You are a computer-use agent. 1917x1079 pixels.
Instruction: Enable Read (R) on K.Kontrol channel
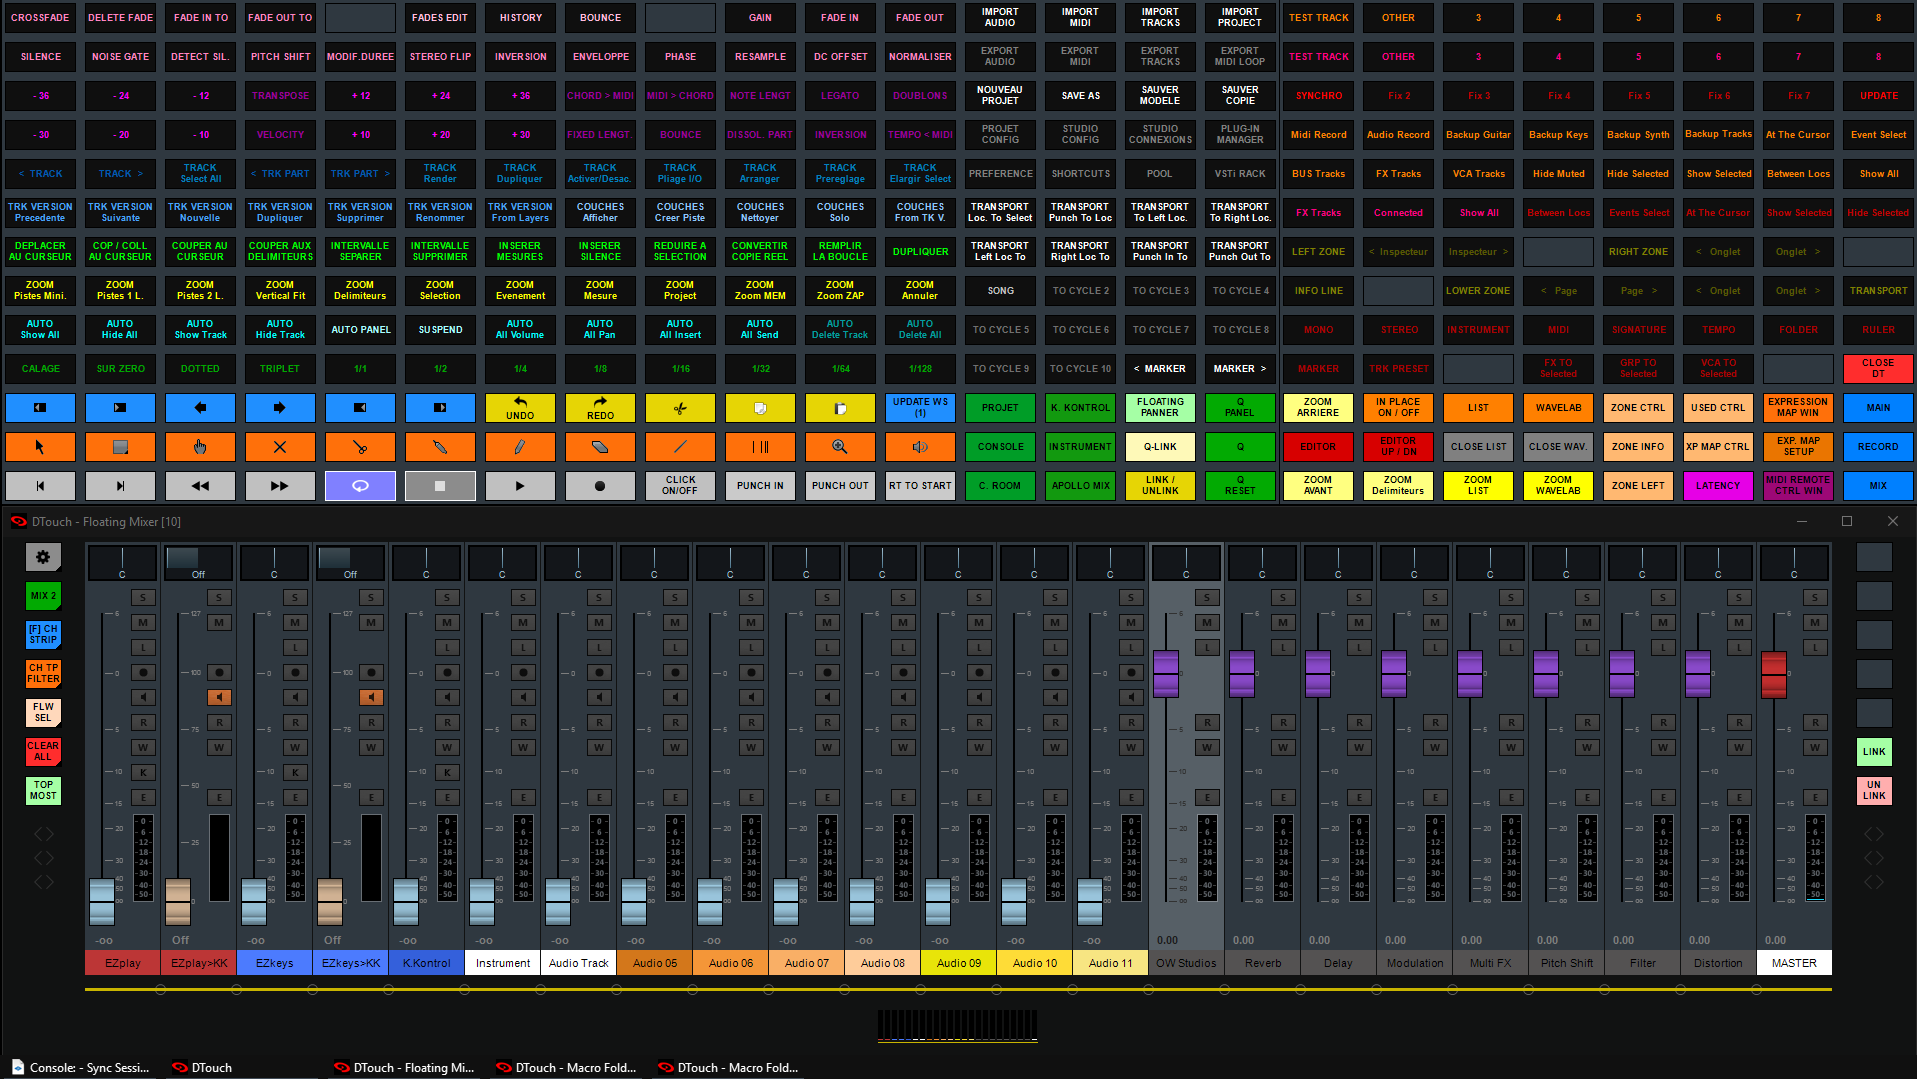coord(447,722)
